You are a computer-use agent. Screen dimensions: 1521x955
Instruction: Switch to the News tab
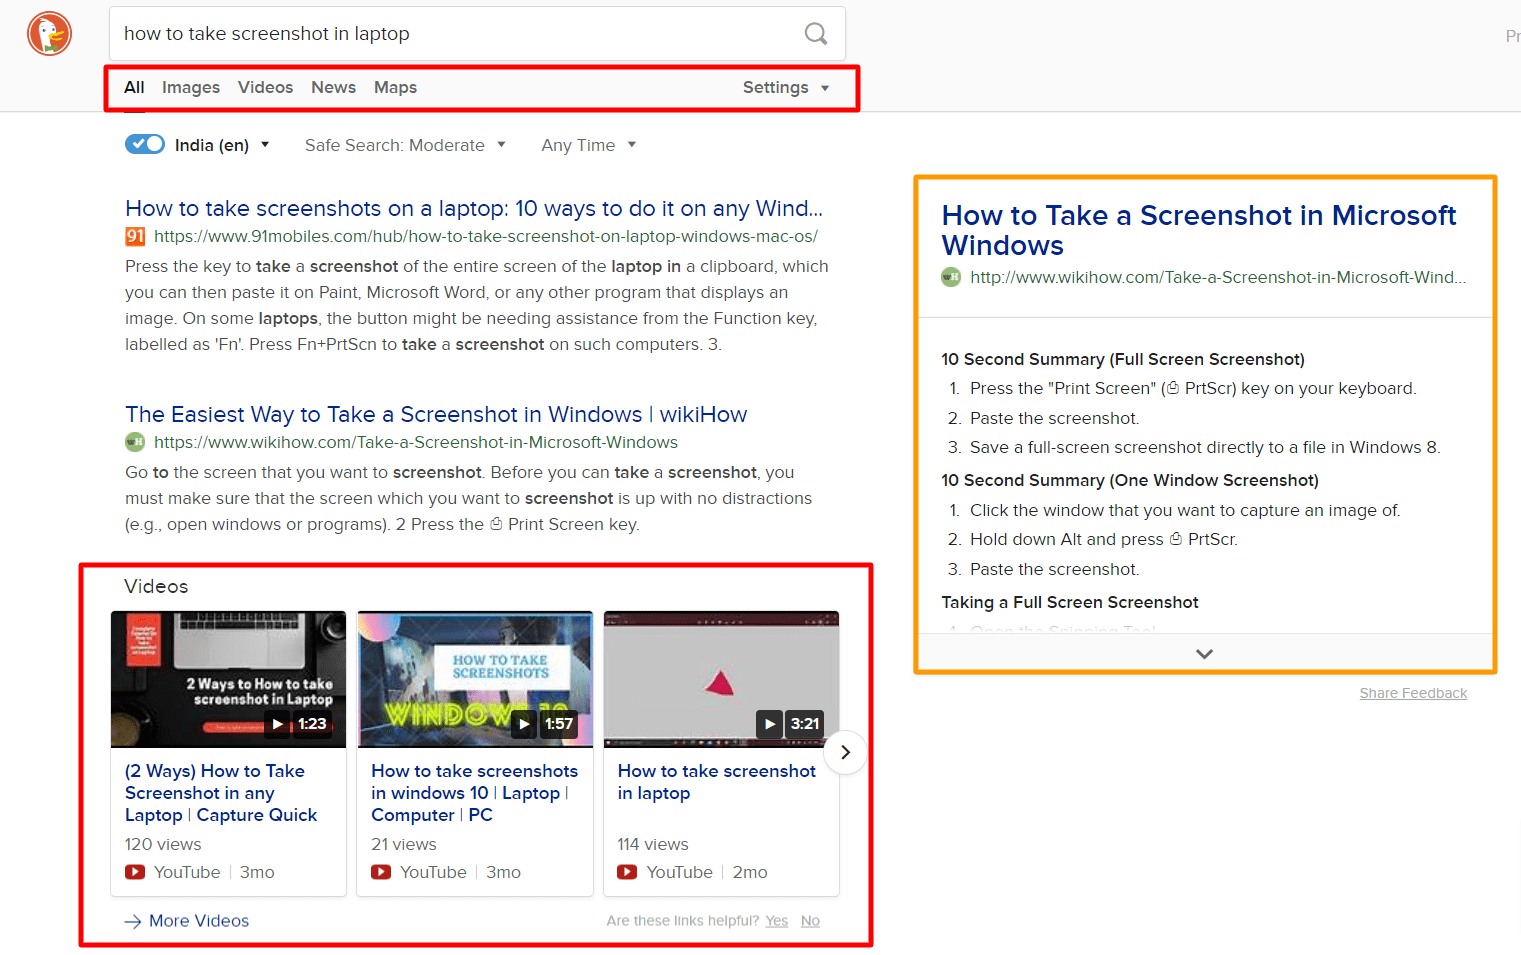[334, 88]
